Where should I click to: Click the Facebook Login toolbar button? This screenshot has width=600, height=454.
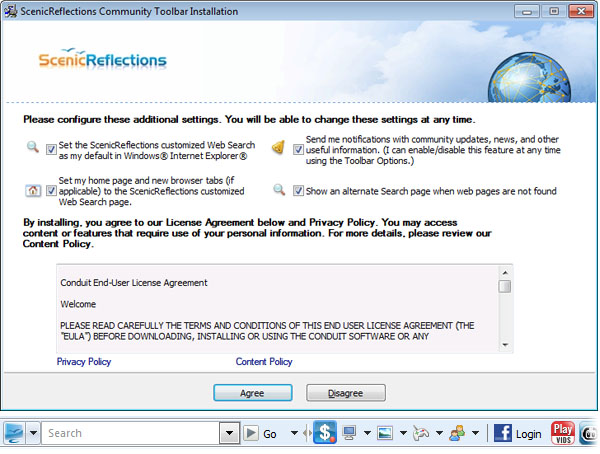[x=518, y=433]
